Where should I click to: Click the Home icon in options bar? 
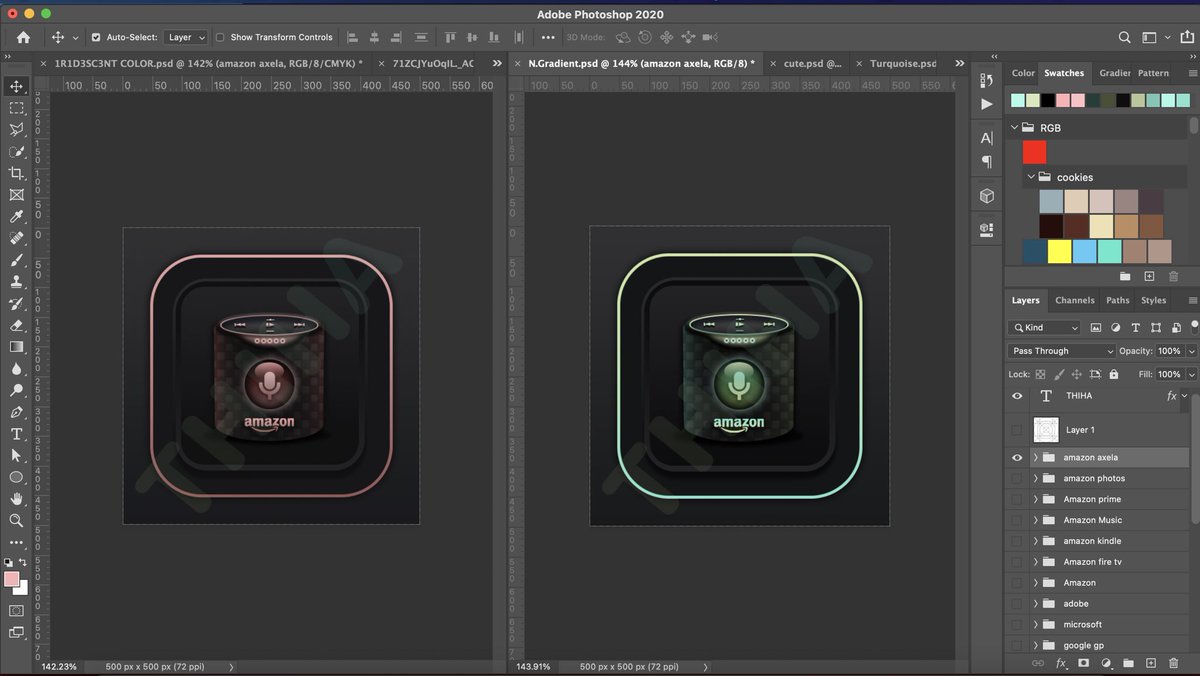click(23, 37)
